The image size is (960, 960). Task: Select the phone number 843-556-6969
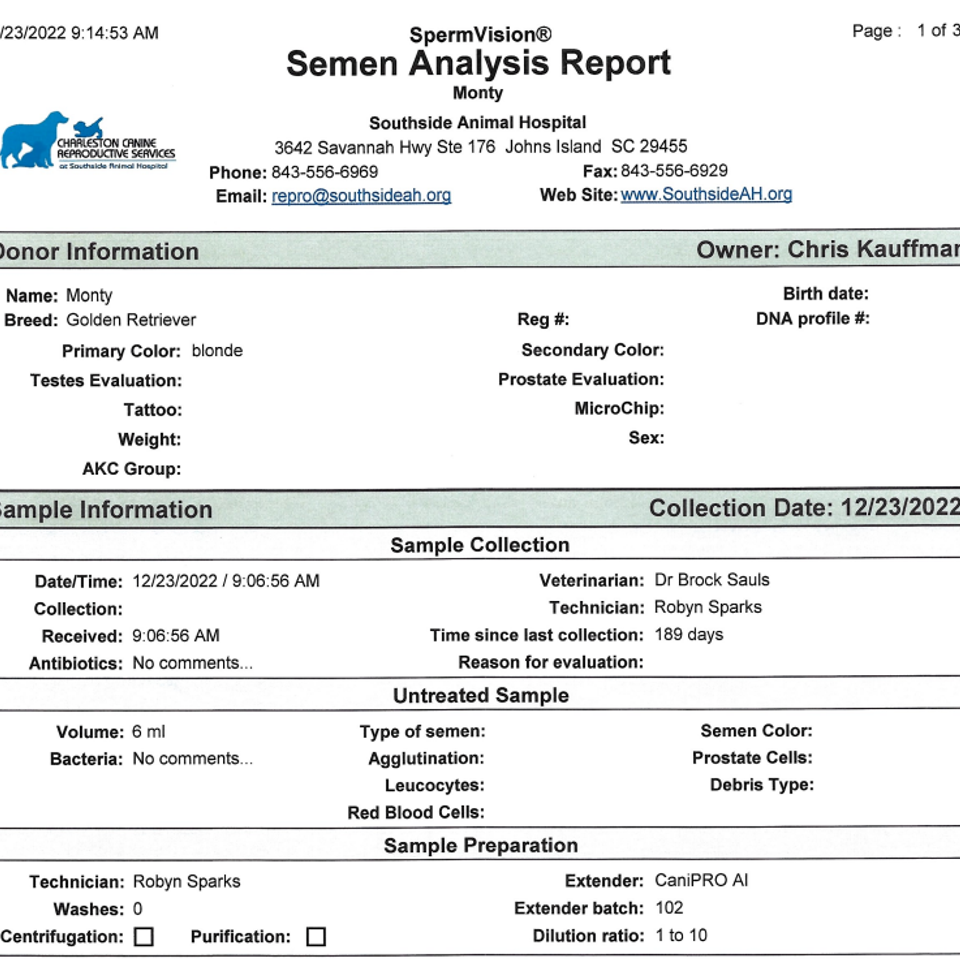(324, 172)
